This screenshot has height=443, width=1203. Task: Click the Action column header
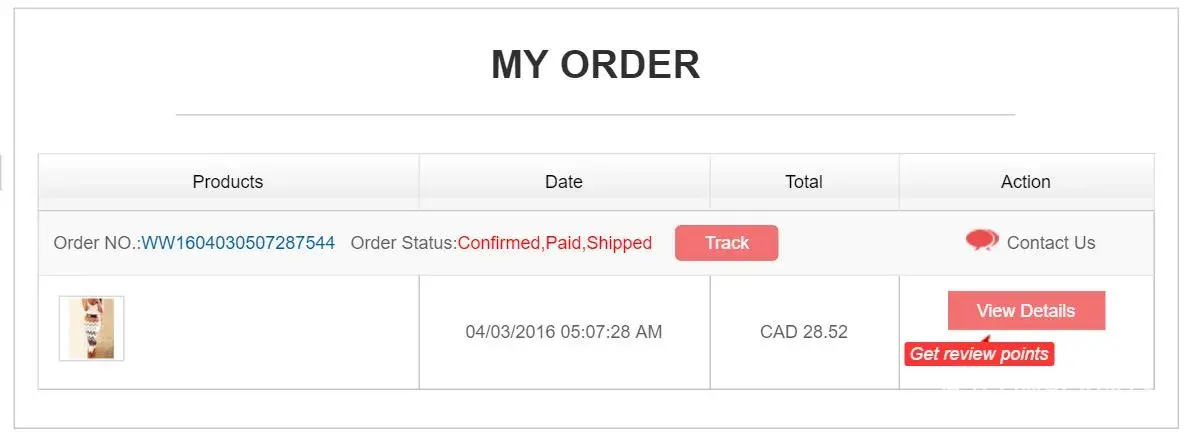(x=1026, y=182)
